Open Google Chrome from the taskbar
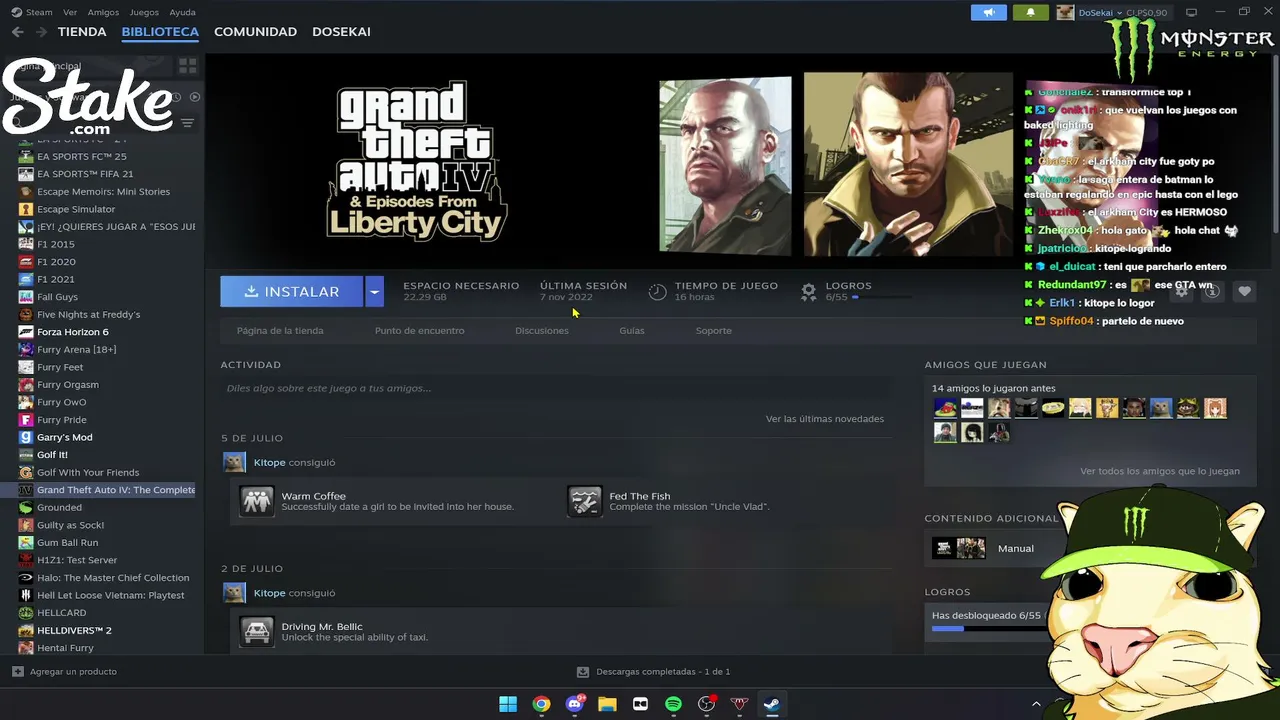 coord(541,704)
